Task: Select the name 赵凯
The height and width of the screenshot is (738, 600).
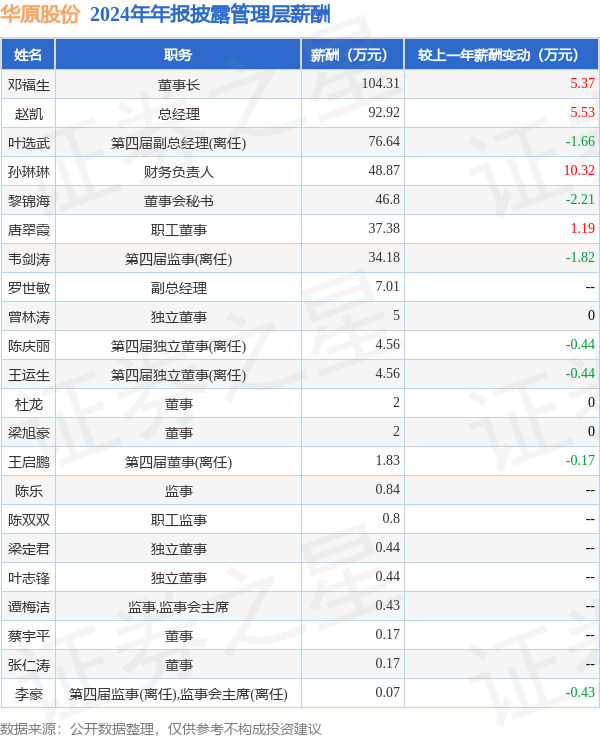Action: 29,114
